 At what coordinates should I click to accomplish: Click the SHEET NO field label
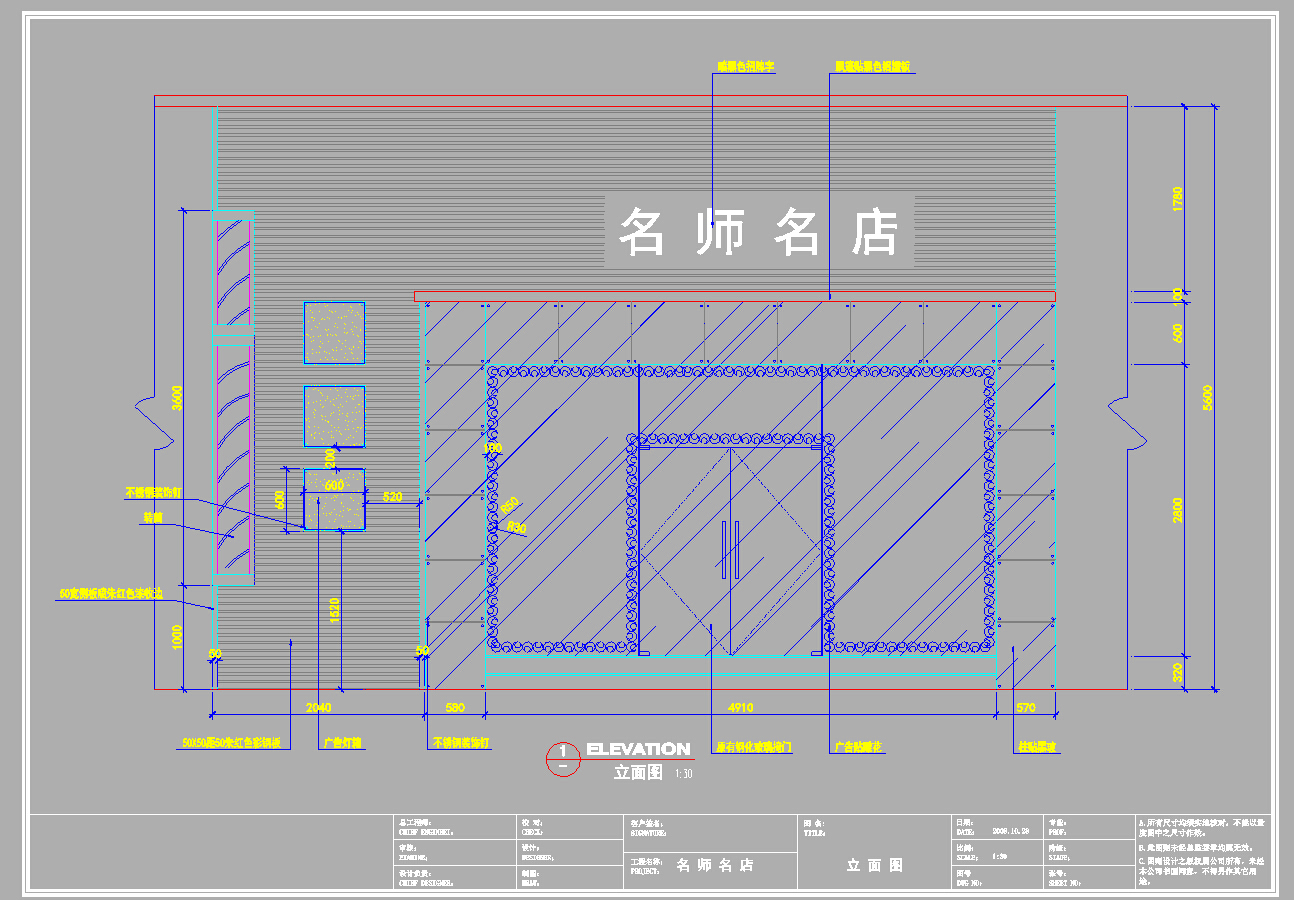click(x=1065, y=883)
